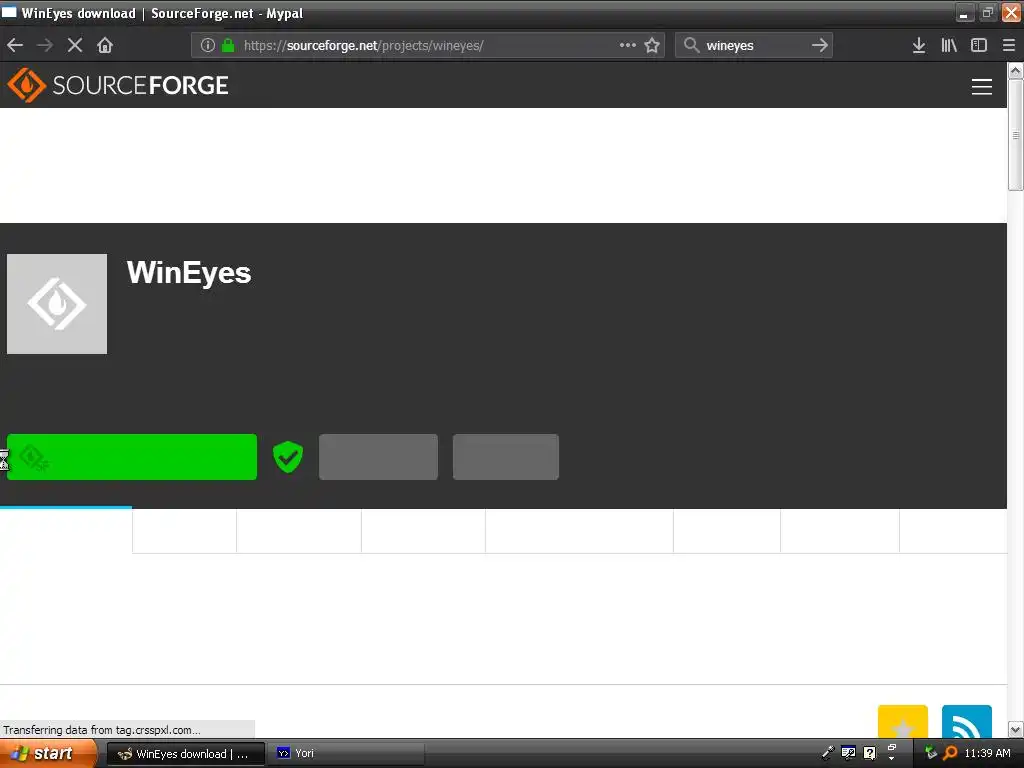
Task: Open the Library bookmarks and history icon
Action: click(949, 45)
